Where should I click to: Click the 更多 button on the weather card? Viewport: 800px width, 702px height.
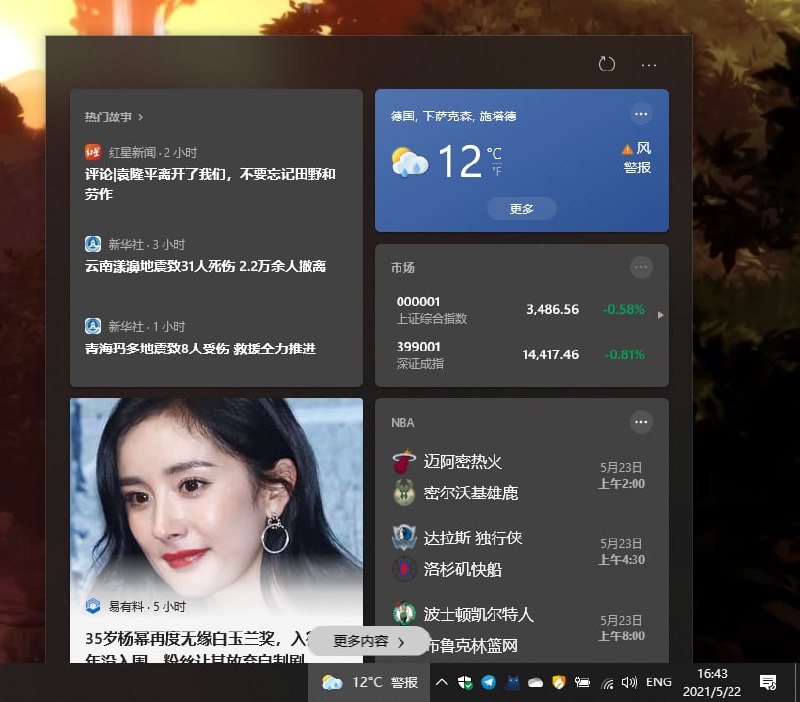[521, 209]
